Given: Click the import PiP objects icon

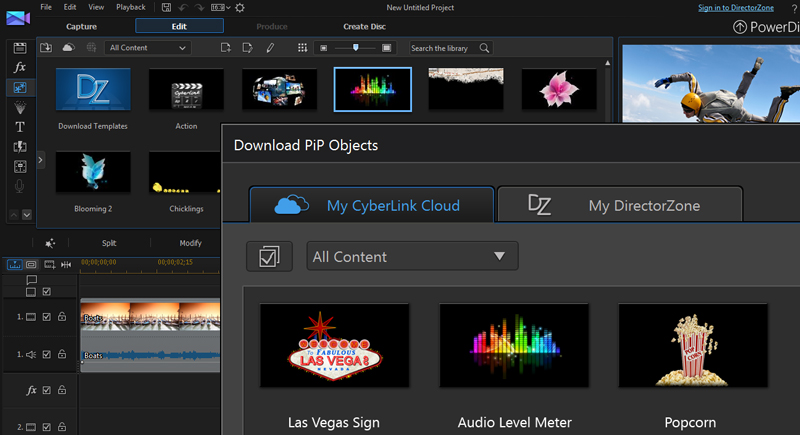Looking at the screenshot, I should pos(46,47).
